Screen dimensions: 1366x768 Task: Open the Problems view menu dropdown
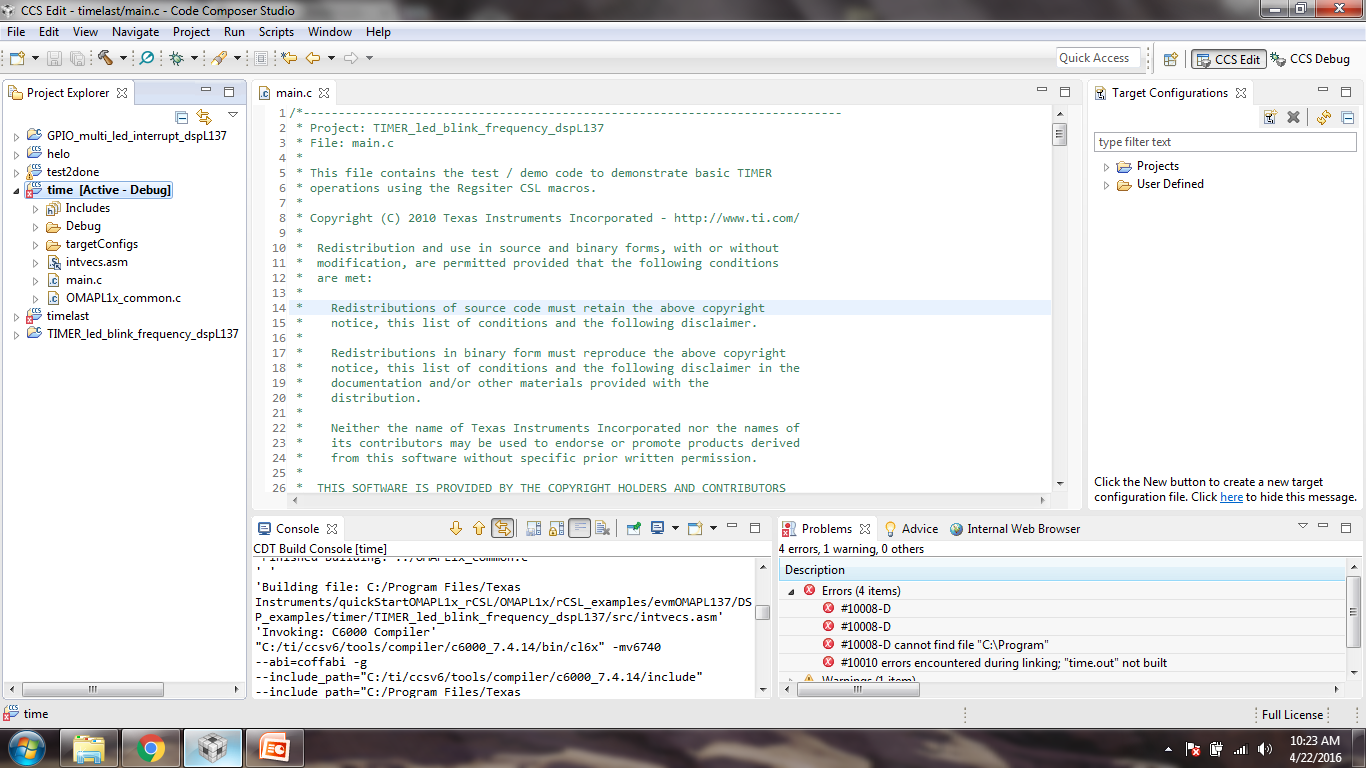1302,526
